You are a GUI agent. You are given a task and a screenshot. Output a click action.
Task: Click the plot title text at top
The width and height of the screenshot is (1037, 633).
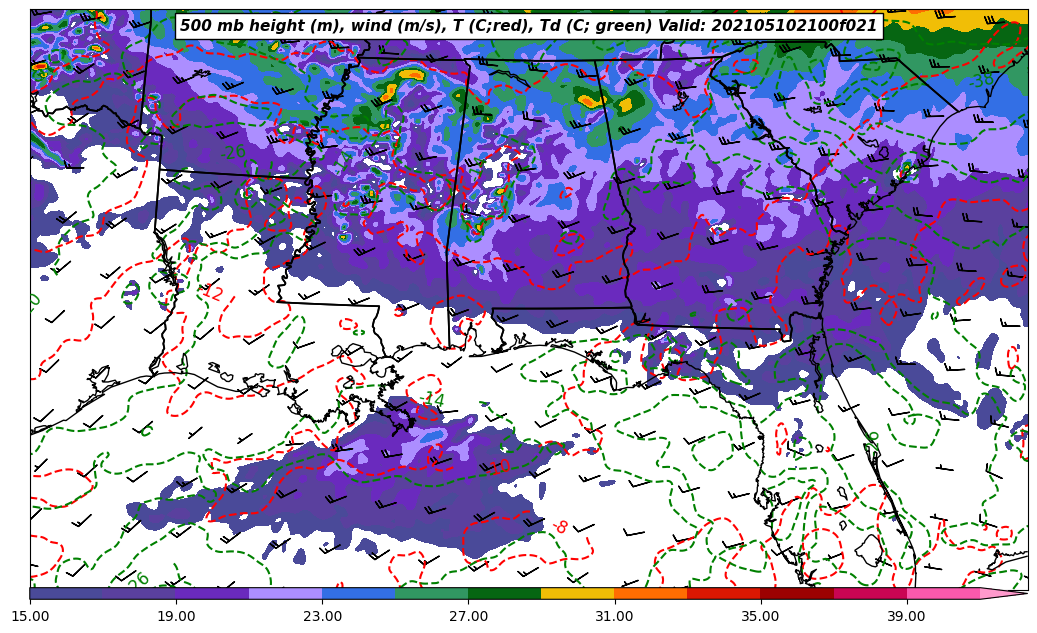tap(528, 26)
